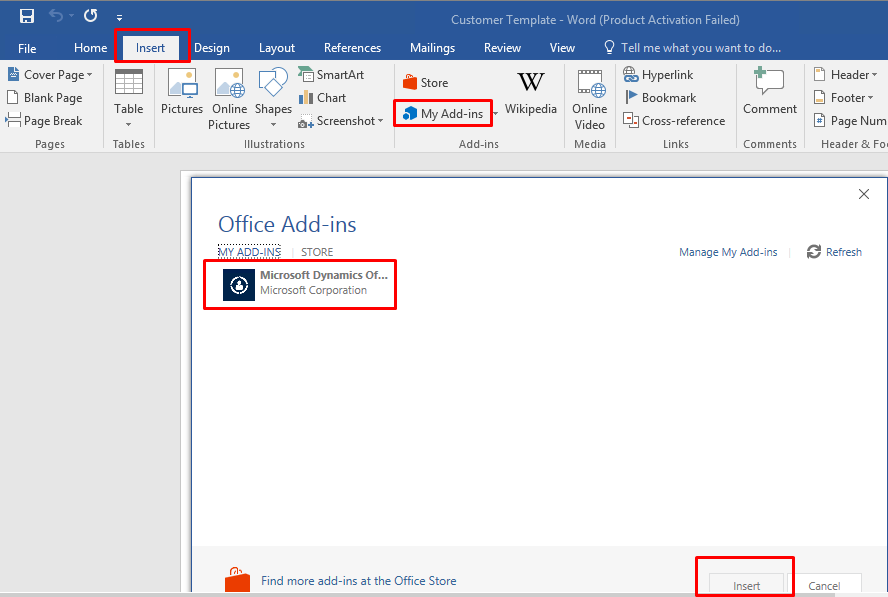Insert an Online Video
888x597 pixels.
pos(590,99)
